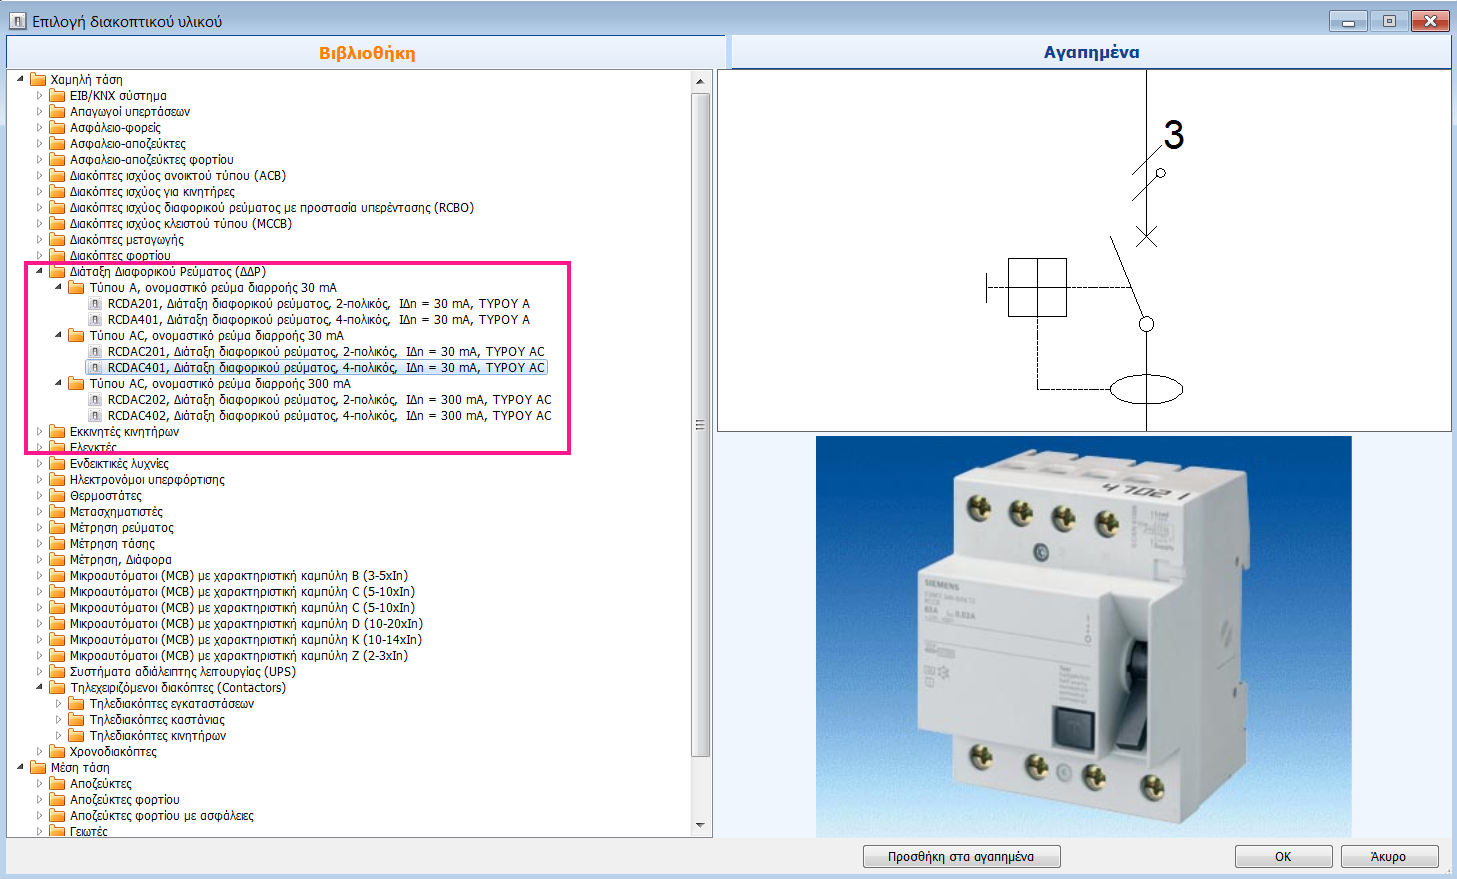Click the folder icon for EIB/KNX σύστημα
This screenshot has height=879, width=1457.
(58, 96)
